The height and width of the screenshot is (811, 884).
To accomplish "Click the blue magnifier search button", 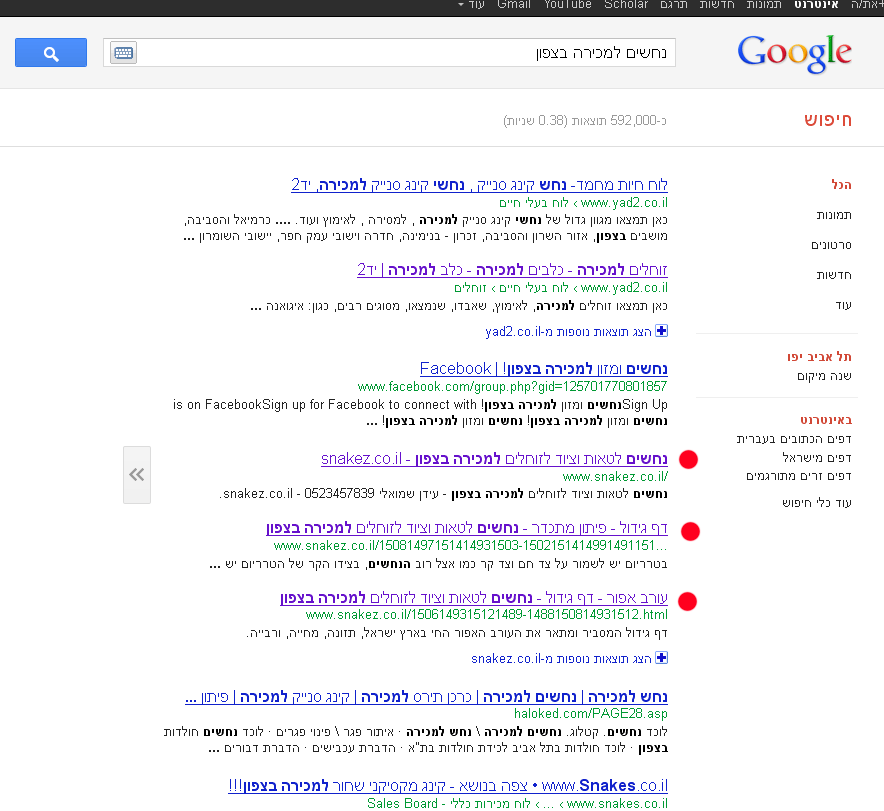I will [x=51, y=53].
